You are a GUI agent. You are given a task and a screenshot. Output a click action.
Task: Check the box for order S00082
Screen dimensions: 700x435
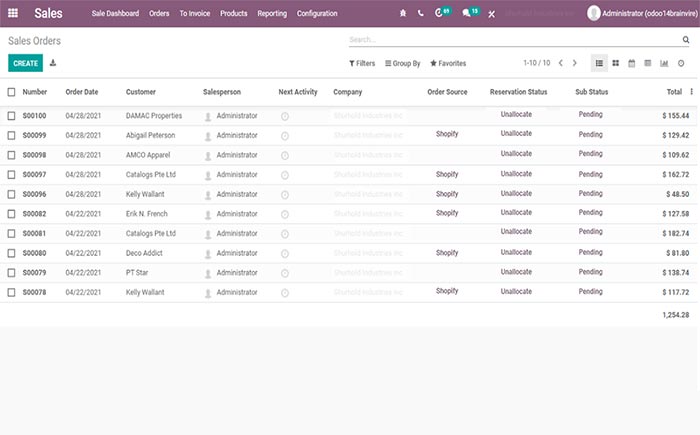(x=12, y=213)
